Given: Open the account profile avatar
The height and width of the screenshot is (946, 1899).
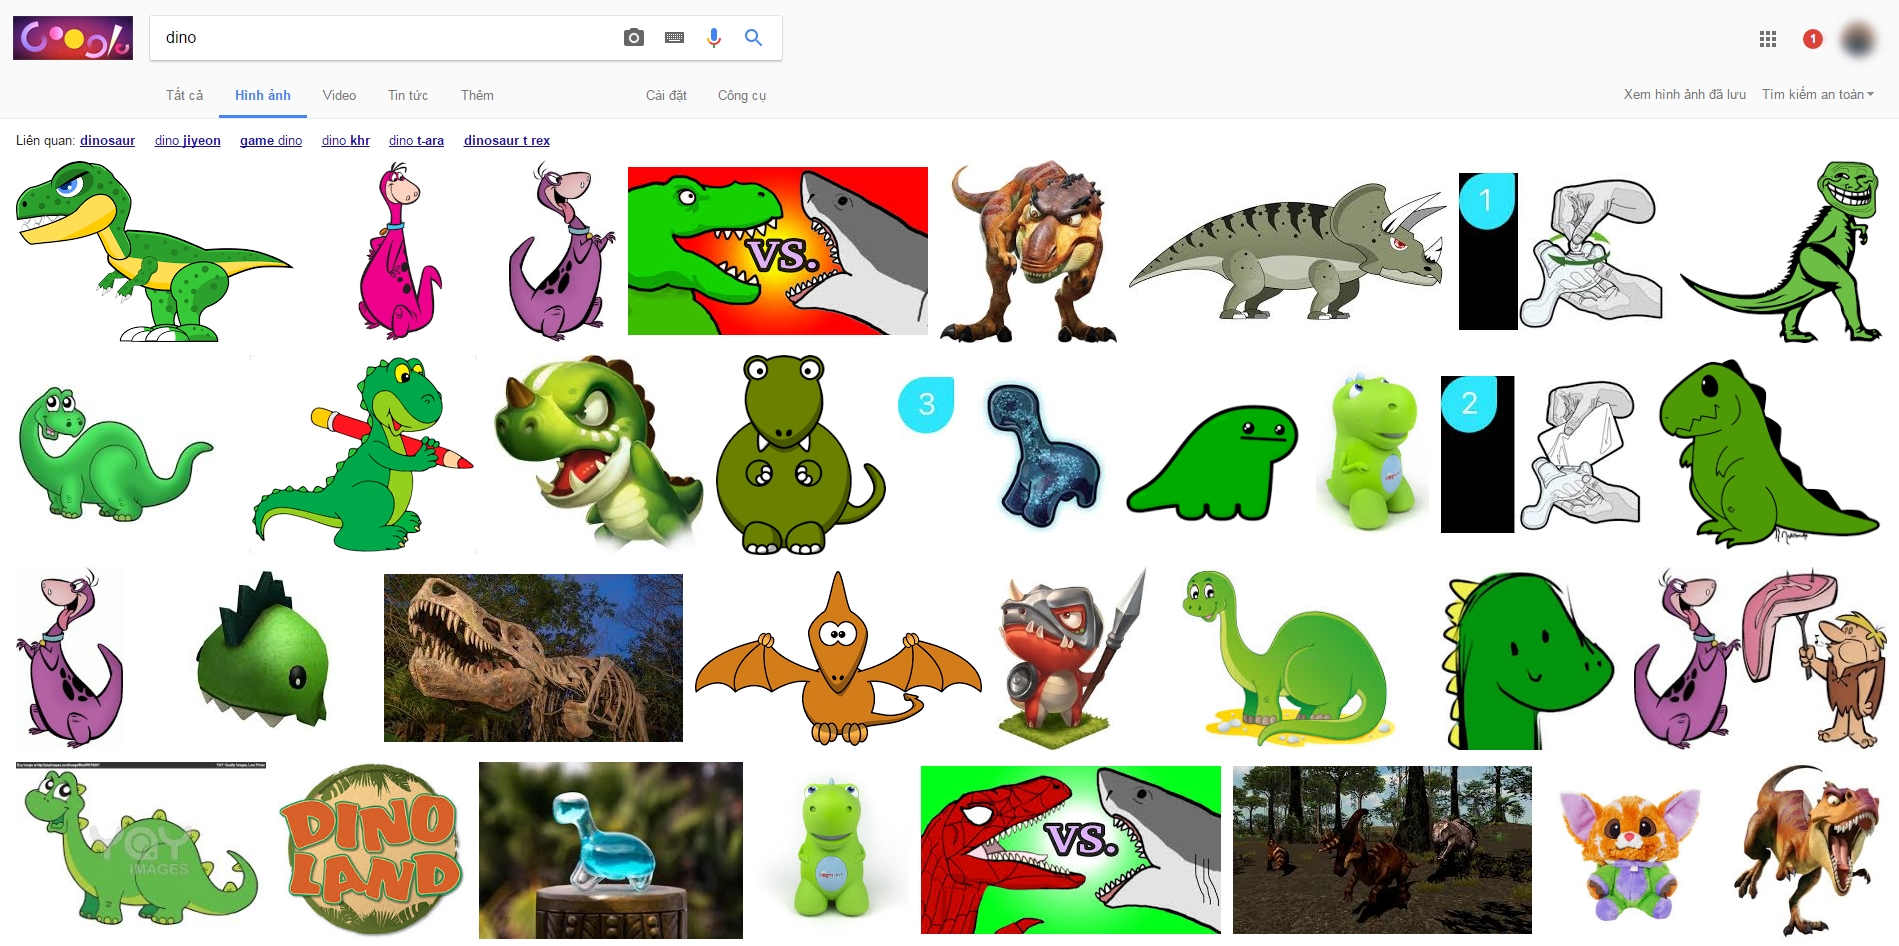Looking at the screenshot, I should [x=1858, y=39].
